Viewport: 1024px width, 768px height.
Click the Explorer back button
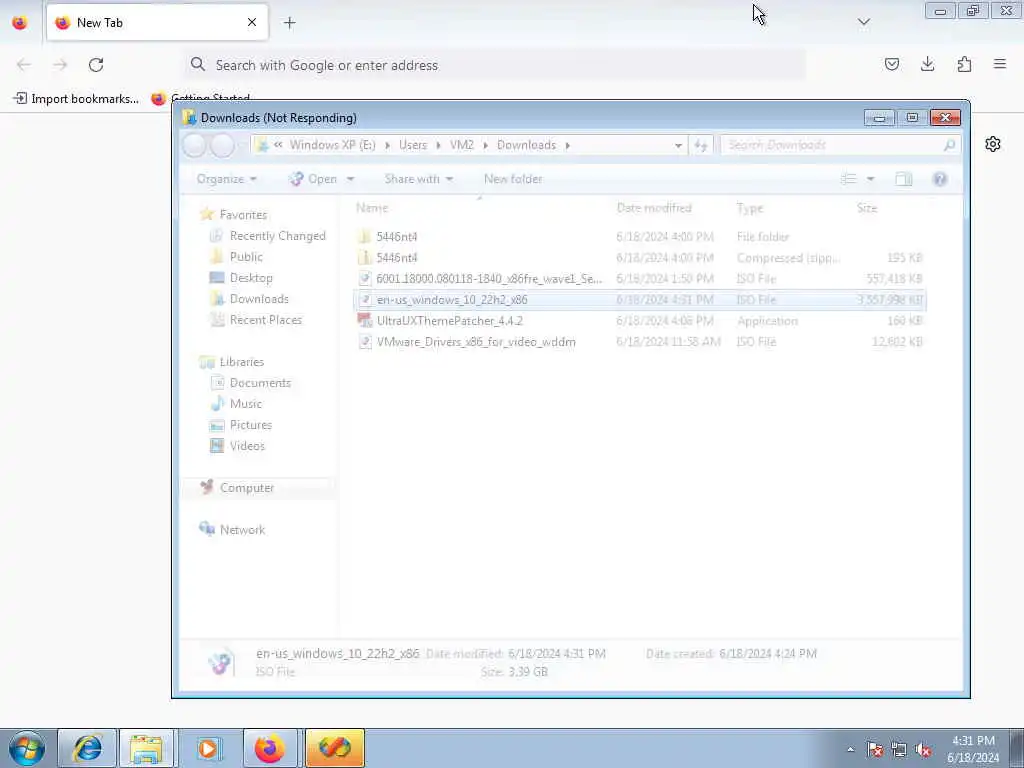click(x=194, y=145)
